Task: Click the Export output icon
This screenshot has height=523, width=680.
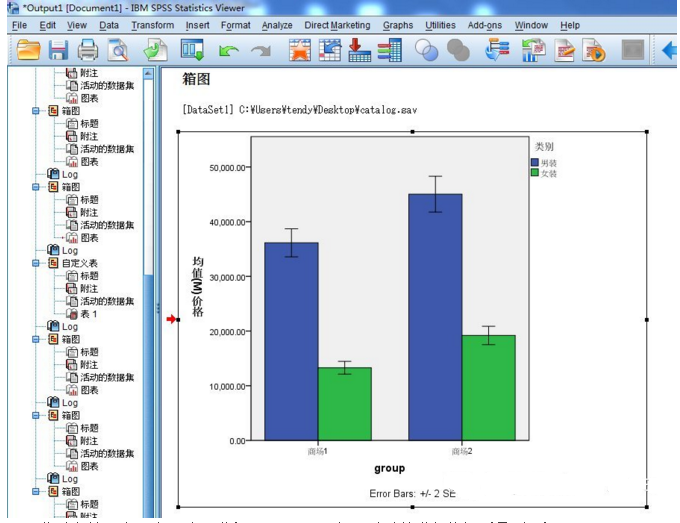Action: point(155,49)
